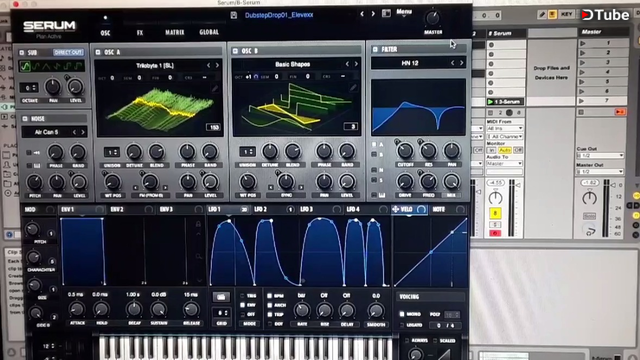
Task: Open the Audio To Master dropdown
Action: tap(504, 164)
